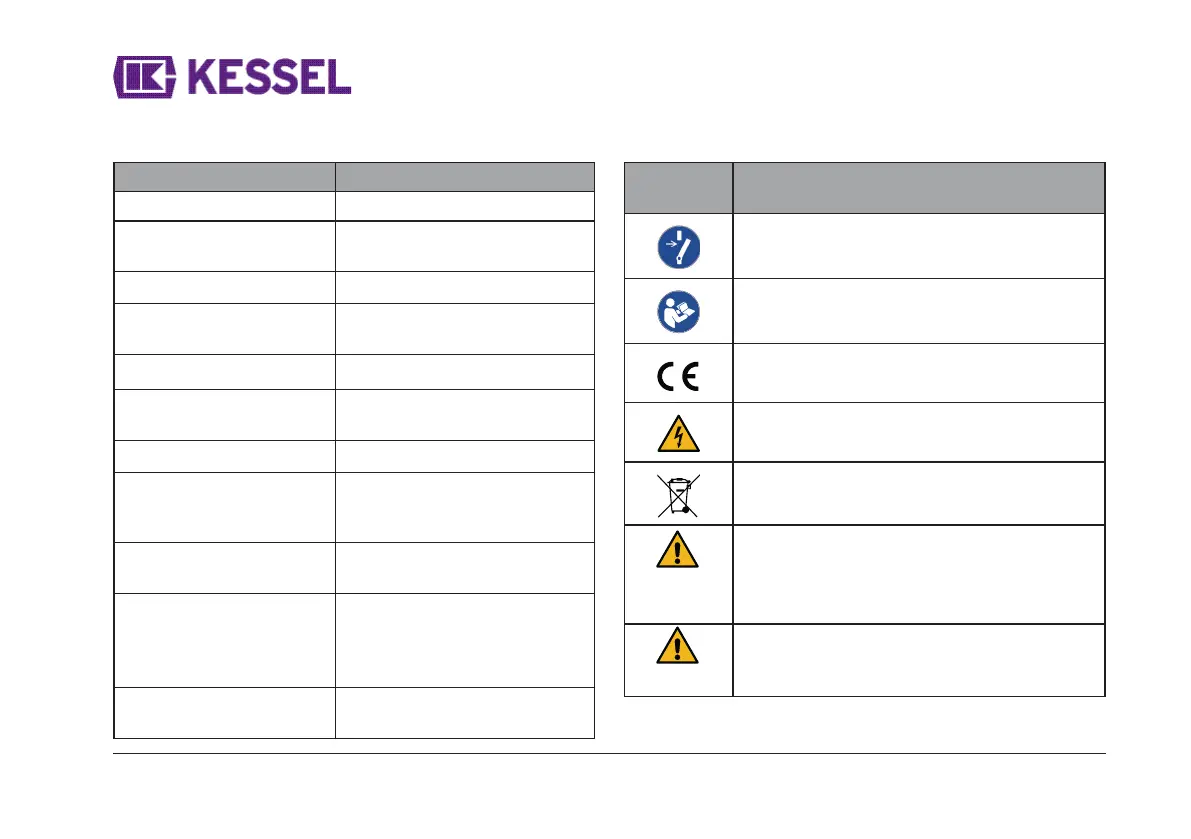Click the electrical voltage warning triangle
This screenshot has width=1191, height=839.
679,432
